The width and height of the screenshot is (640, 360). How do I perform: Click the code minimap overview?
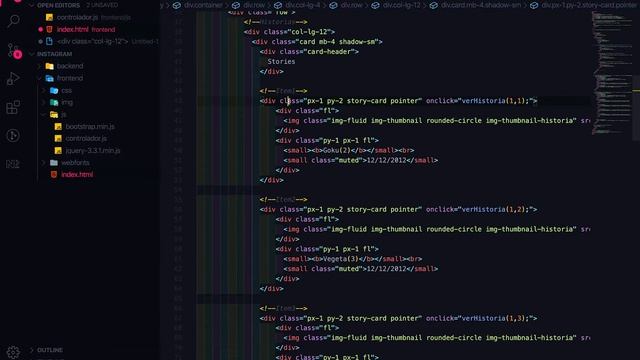point(611,73)
